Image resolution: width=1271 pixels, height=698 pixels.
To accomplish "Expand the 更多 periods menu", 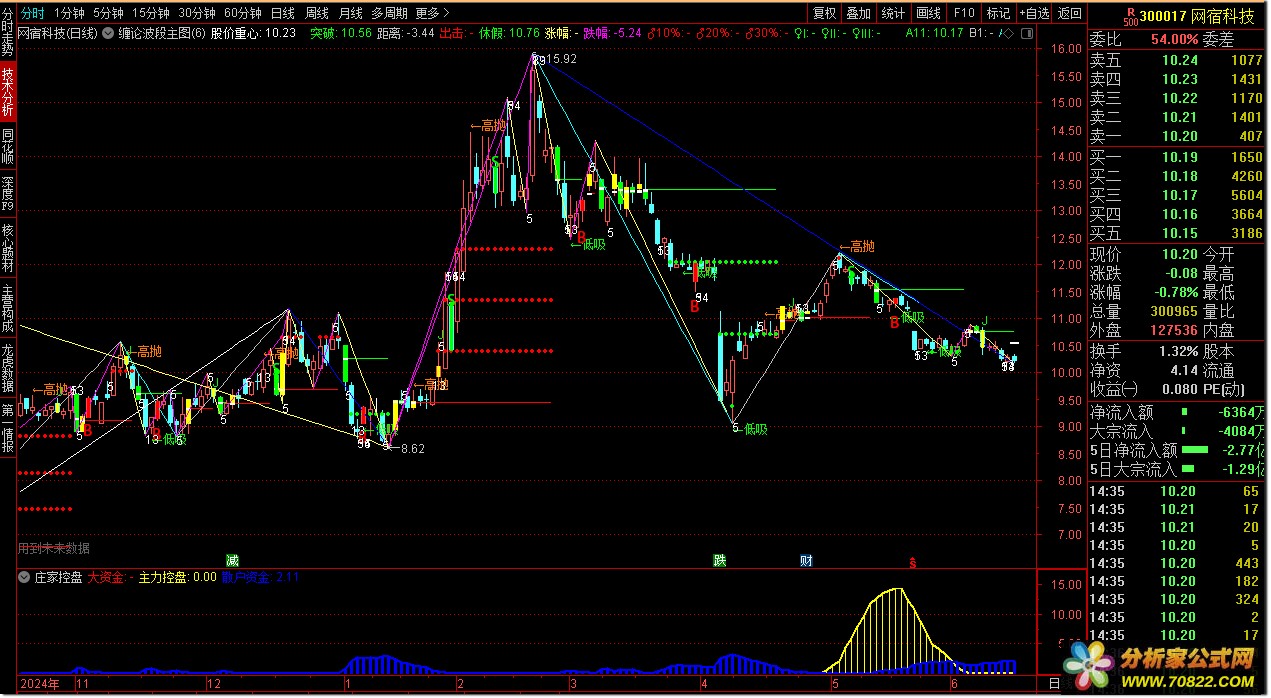I will (432, 13).
